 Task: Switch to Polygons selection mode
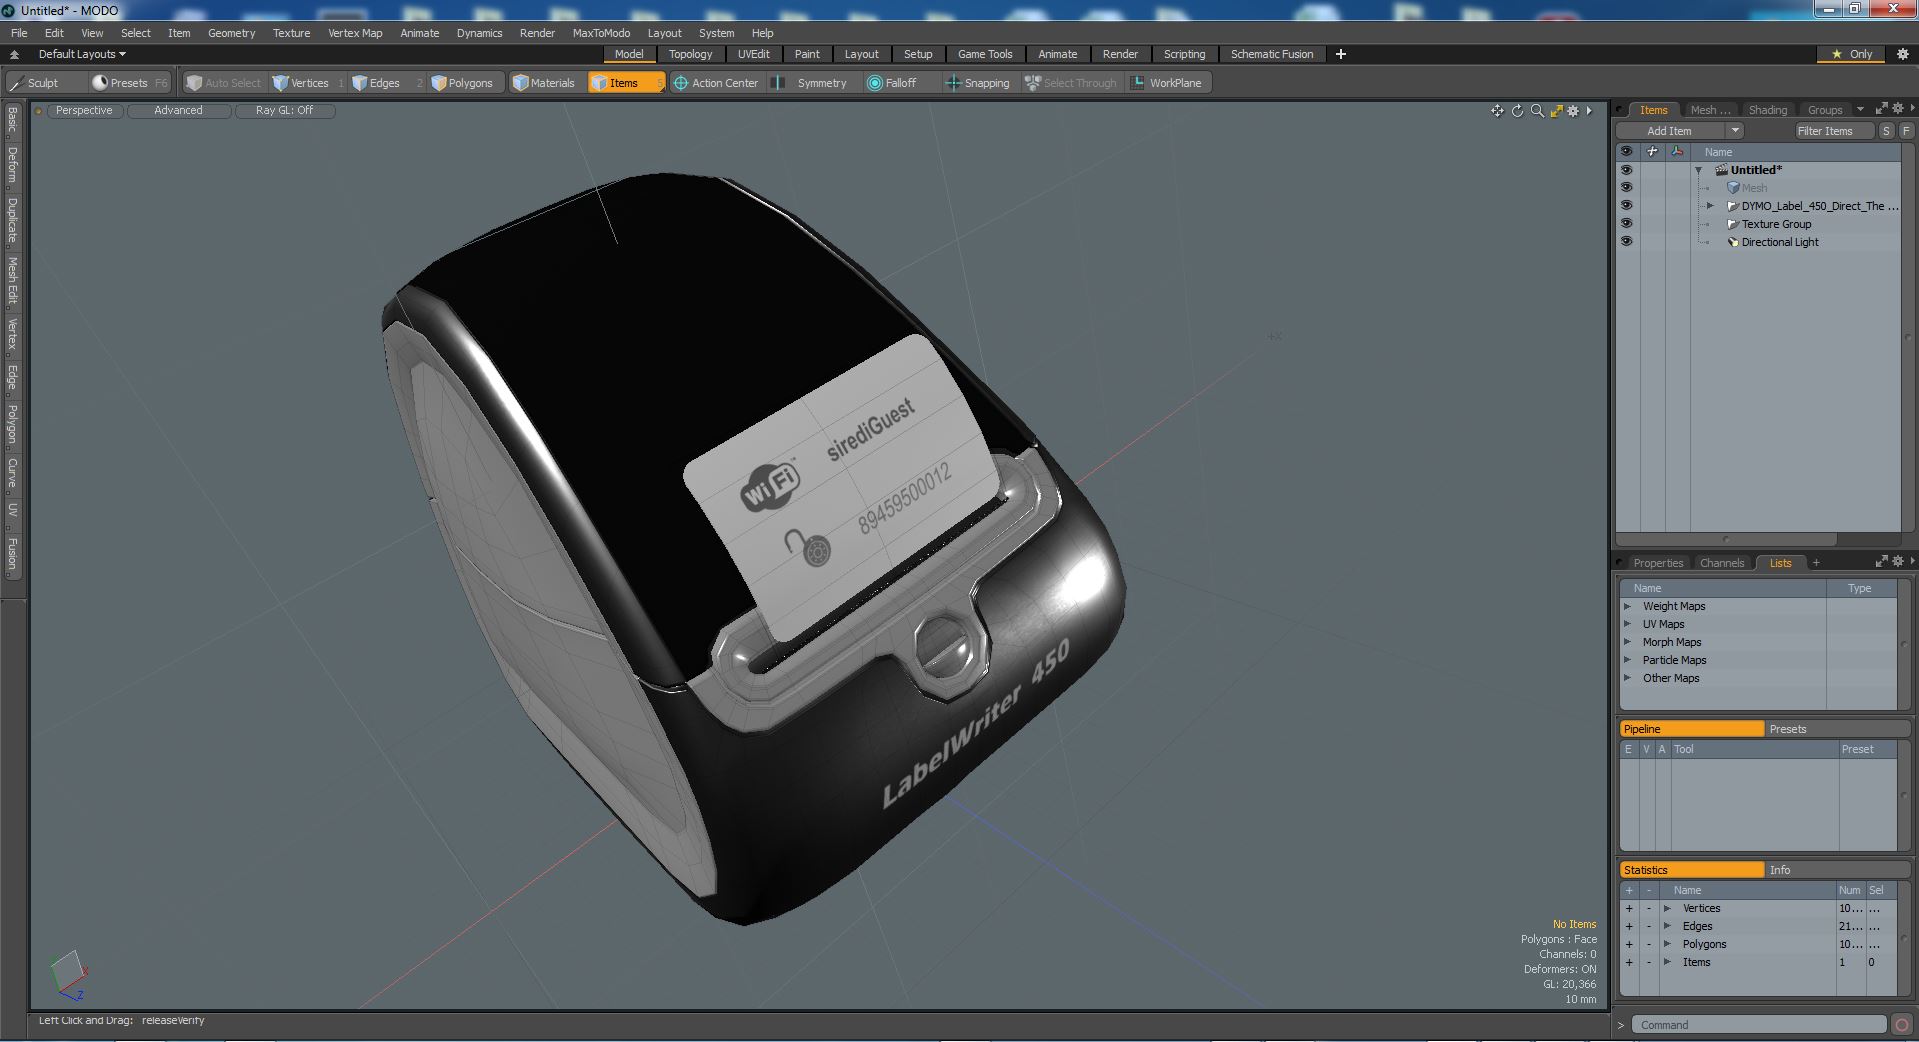(464, 83)
